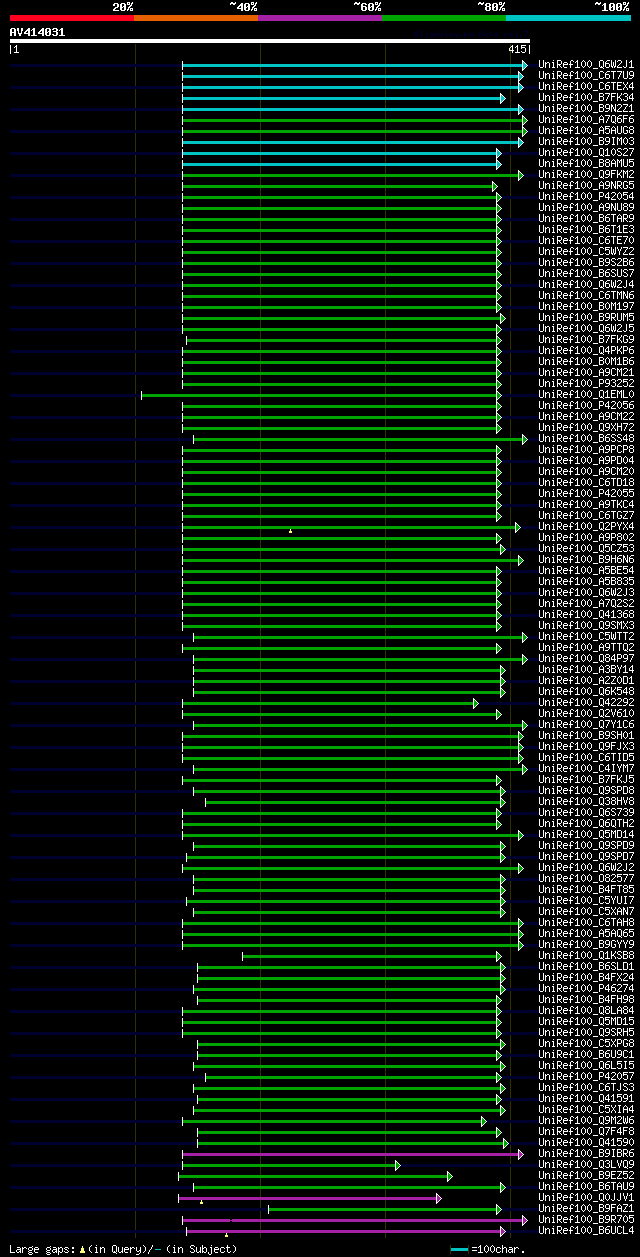Click the arrowhead ending the UniRef100_Q42292 bar
The height and width of the screenshot is (1257, 640).
click(476, 703)
